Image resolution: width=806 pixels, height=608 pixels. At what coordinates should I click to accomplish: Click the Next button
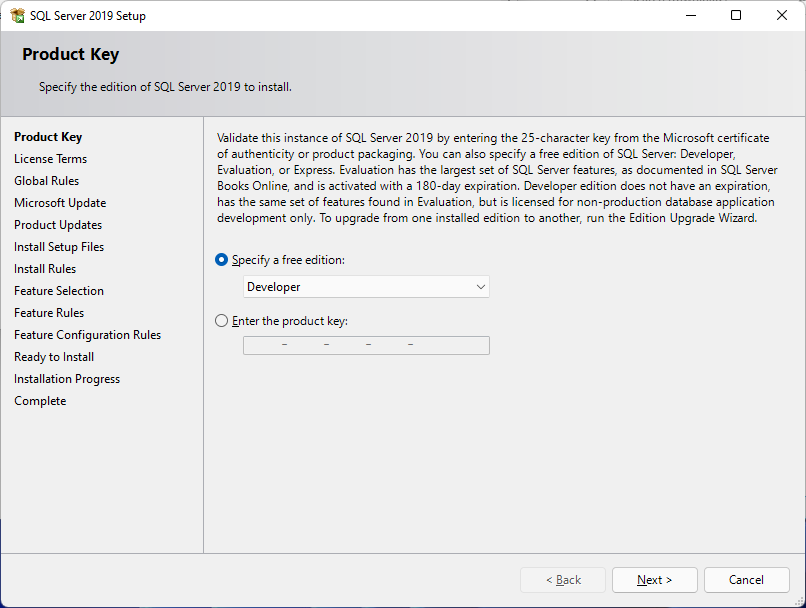(x=654, y=580)
